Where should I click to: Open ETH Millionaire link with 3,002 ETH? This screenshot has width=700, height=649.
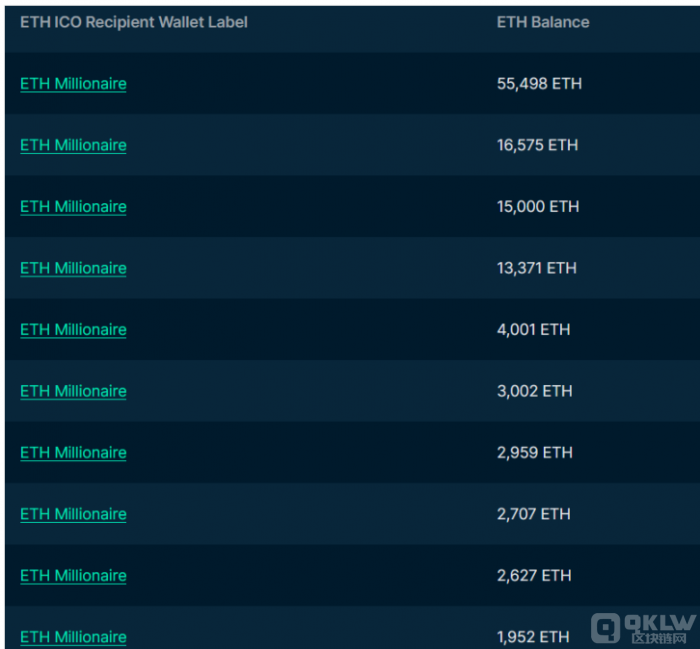(73, 391)
